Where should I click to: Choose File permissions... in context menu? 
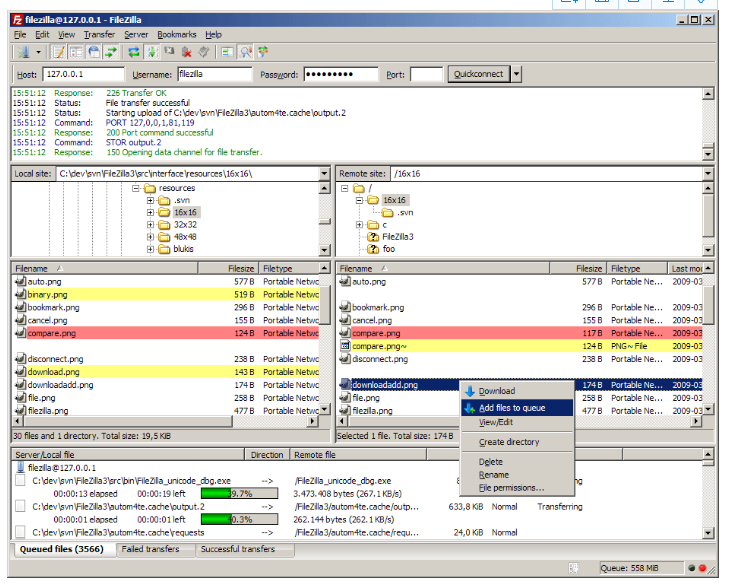point(517,488)
